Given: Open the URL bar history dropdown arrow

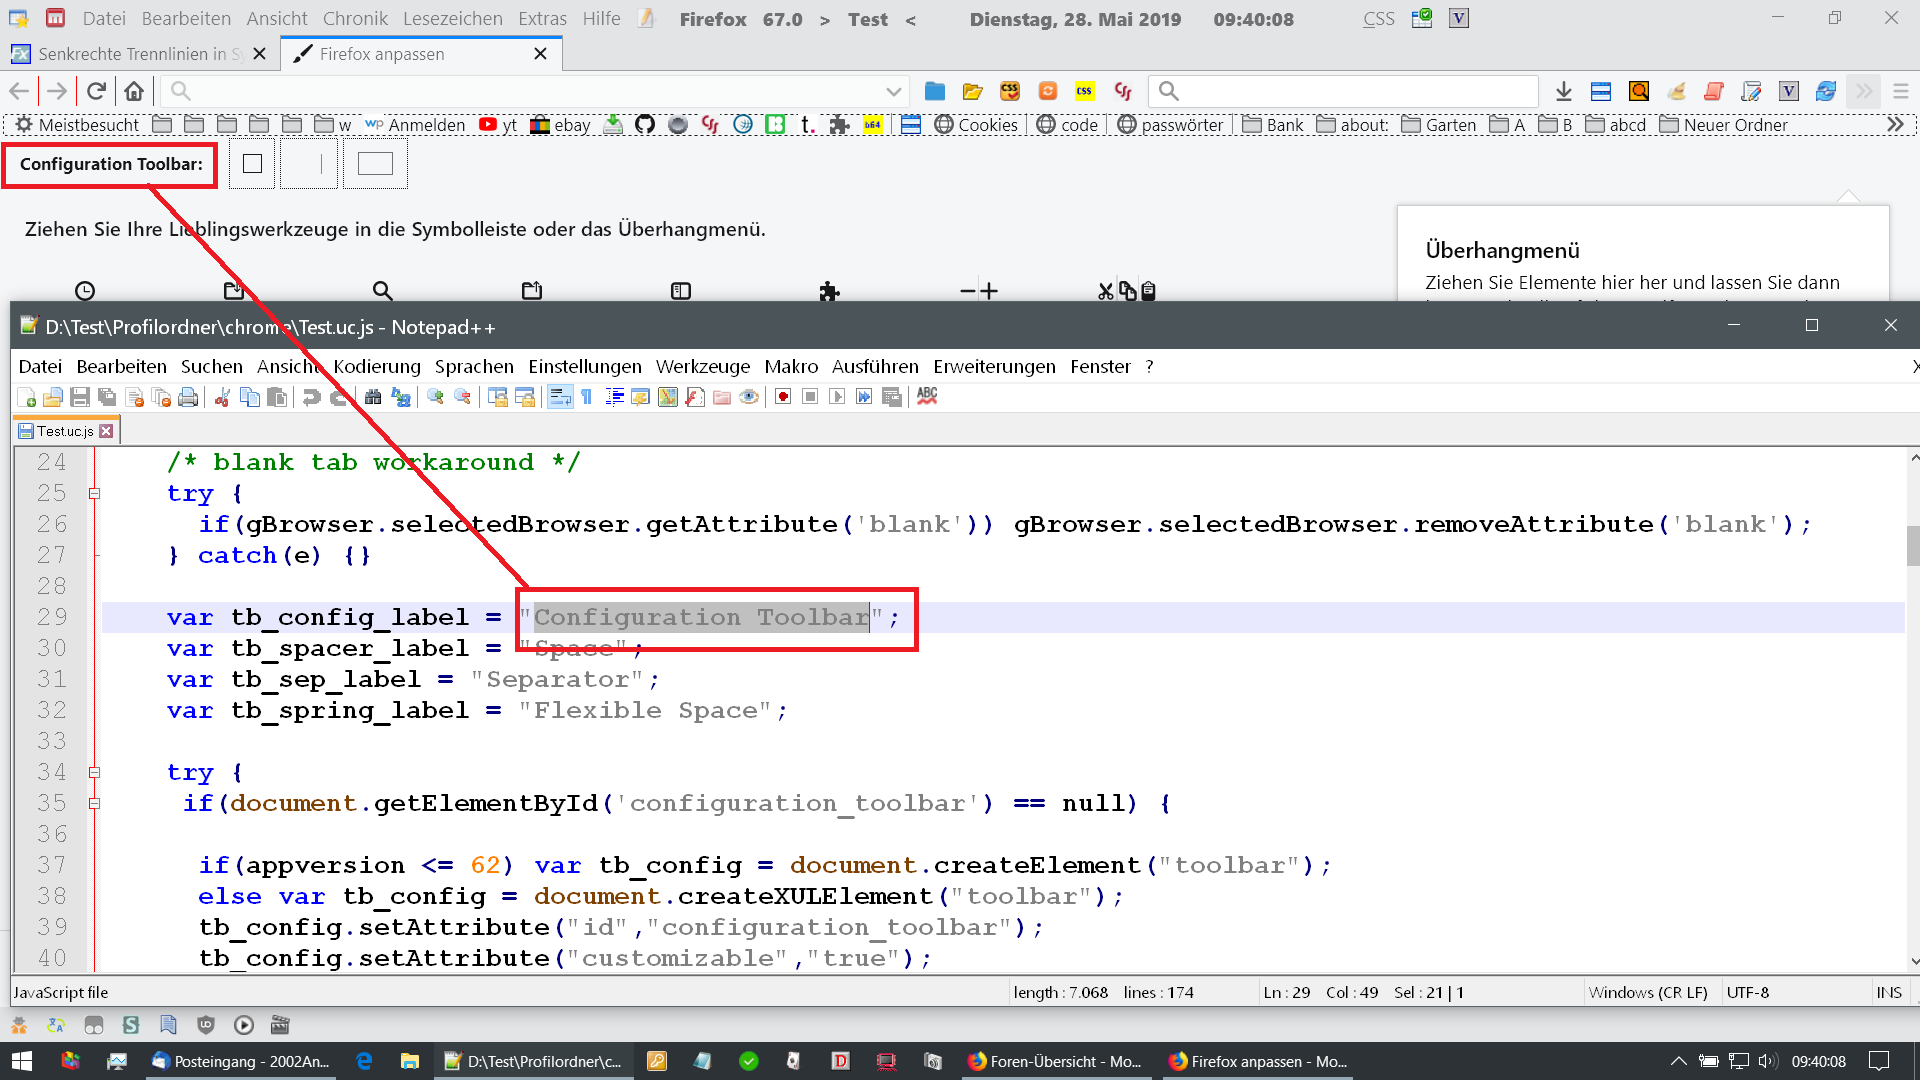Looking at the screenshot, I should tap(893, 91).
